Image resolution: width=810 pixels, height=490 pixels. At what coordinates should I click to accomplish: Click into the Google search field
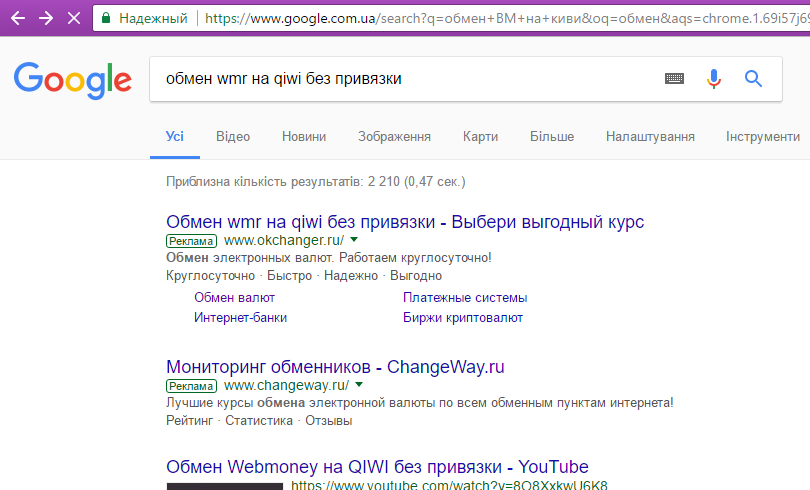400,79
